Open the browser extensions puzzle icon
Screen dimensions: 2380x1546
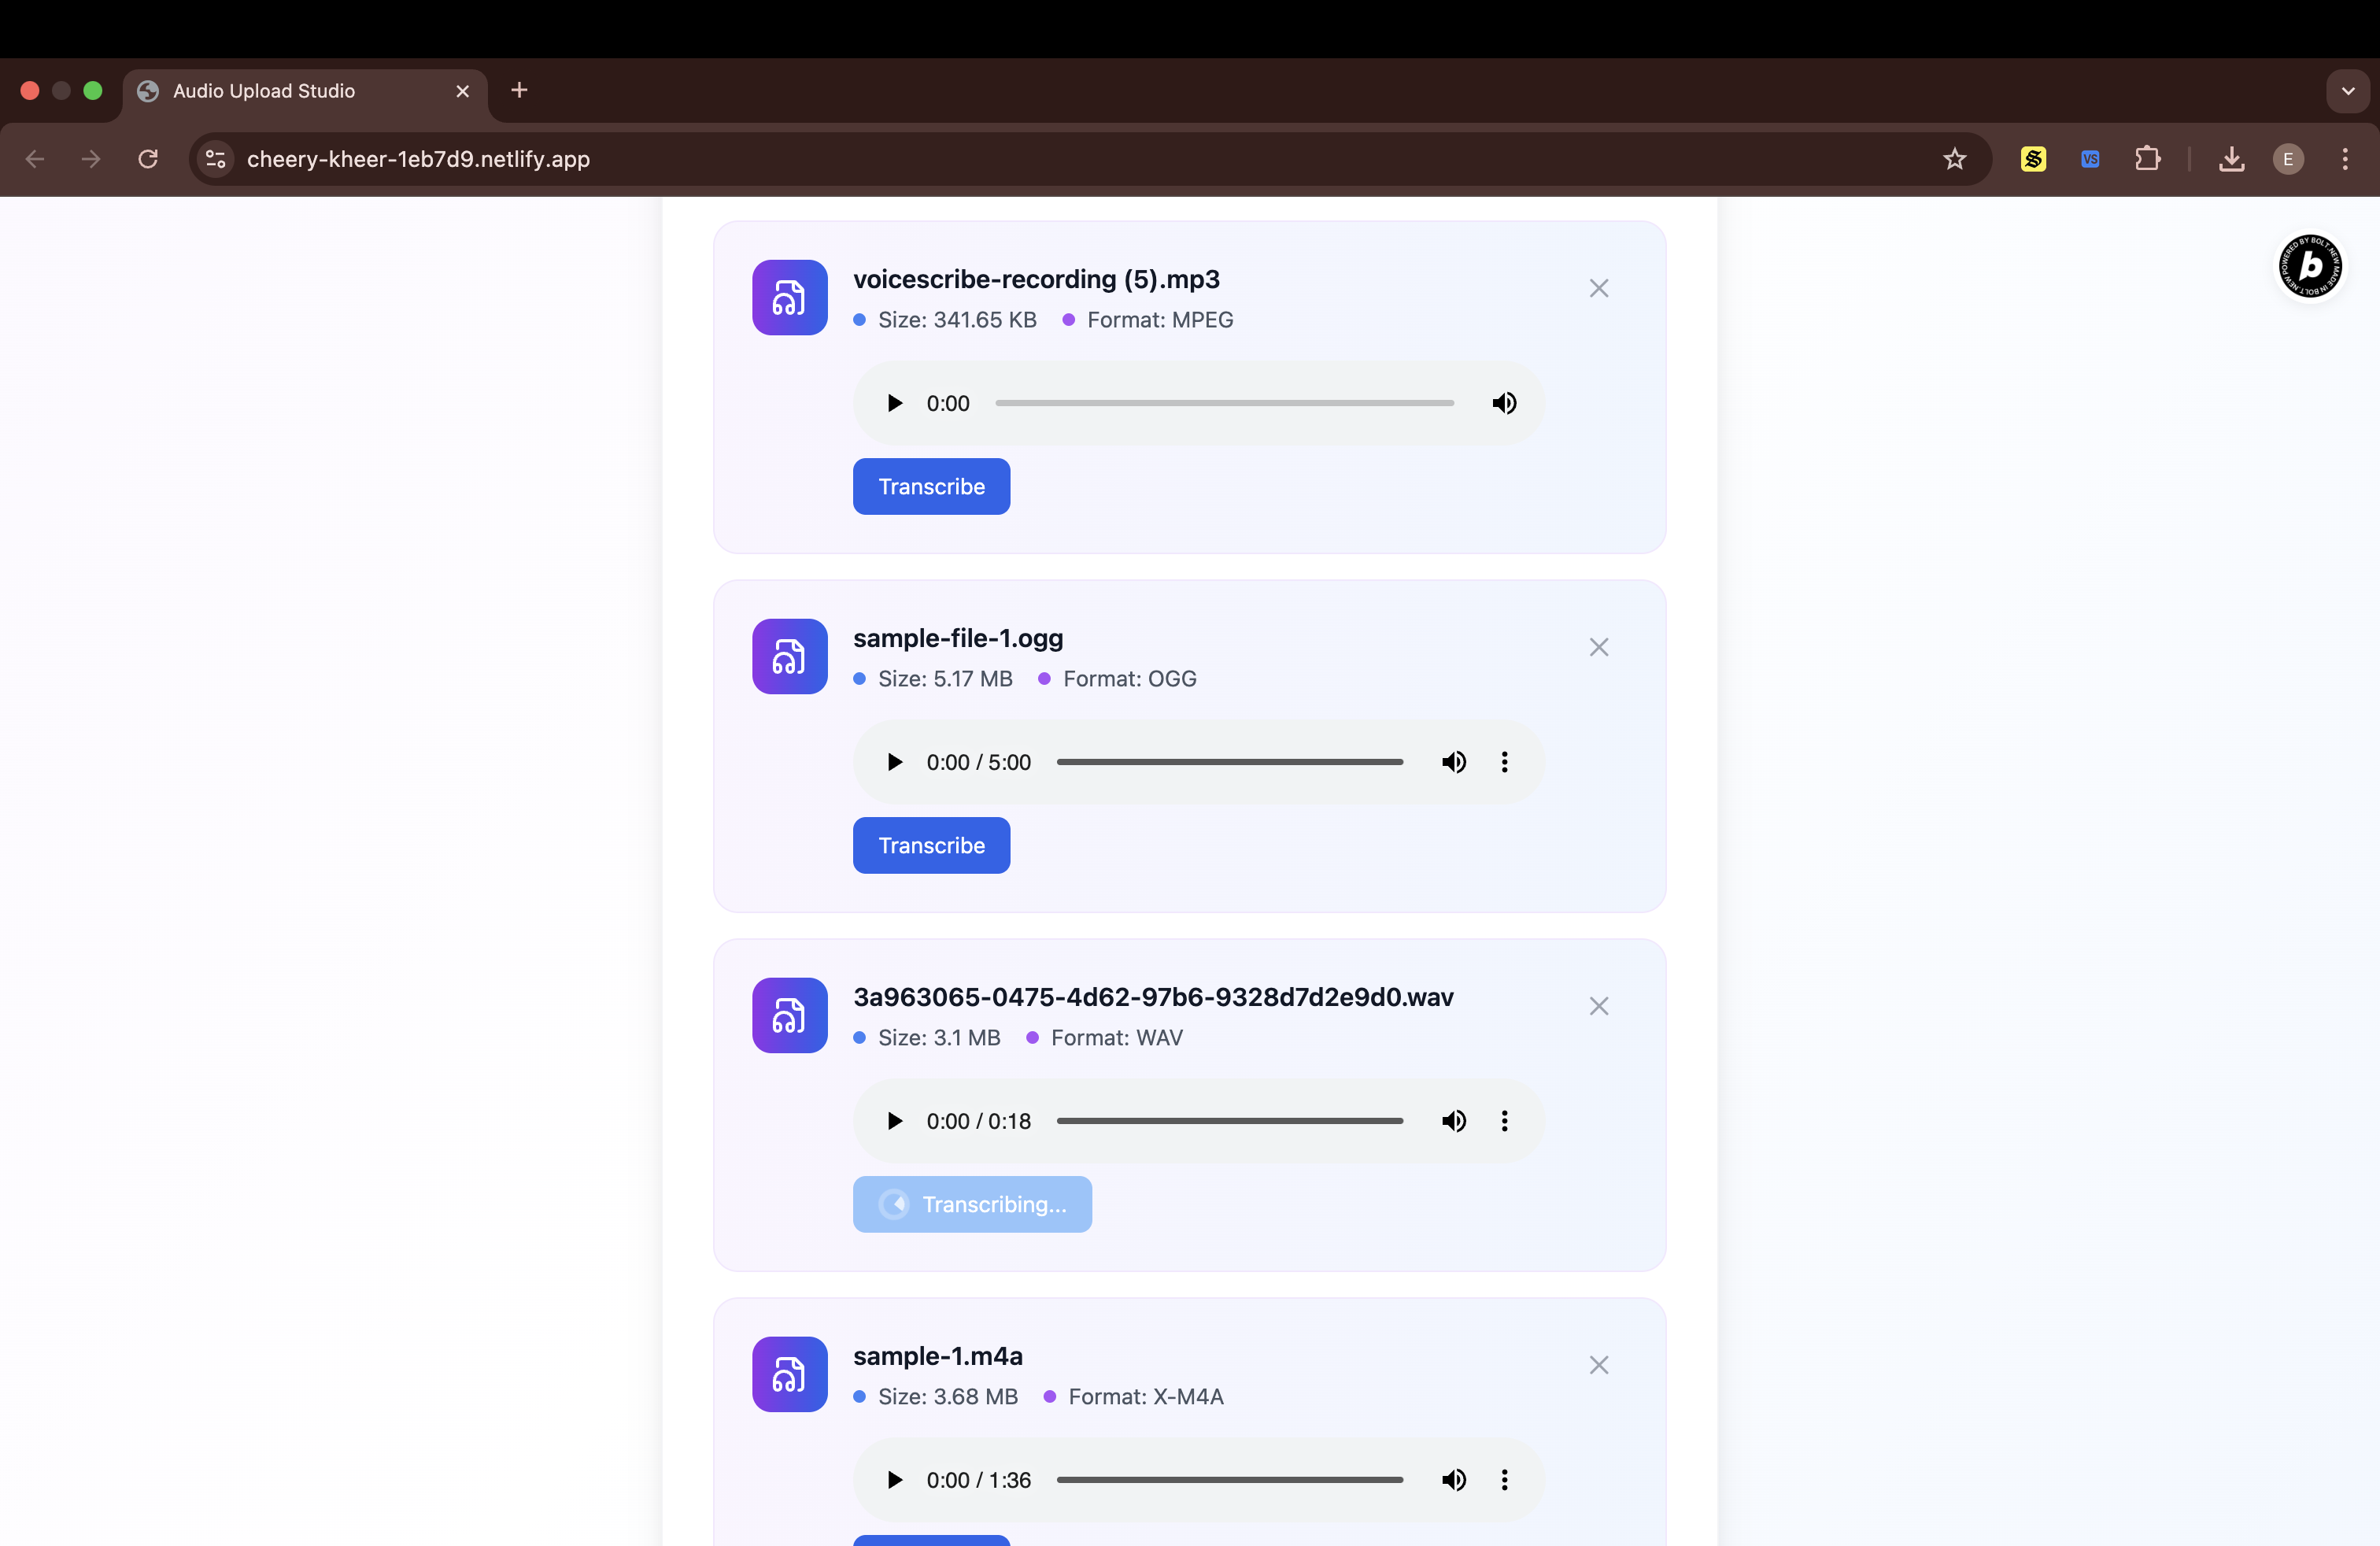pyautogui.click(x=2146, y=159)
